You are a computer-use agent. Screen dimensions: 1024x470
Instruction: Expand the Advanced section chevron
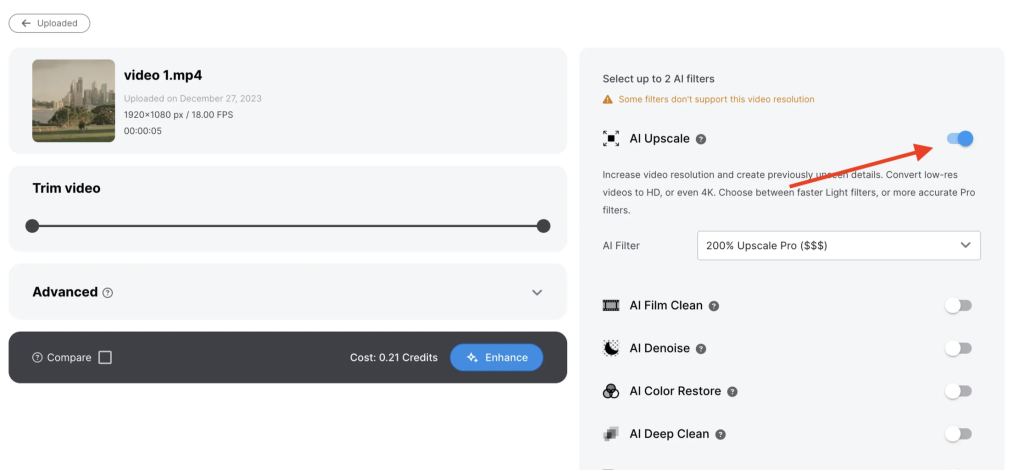click(537, 293)
